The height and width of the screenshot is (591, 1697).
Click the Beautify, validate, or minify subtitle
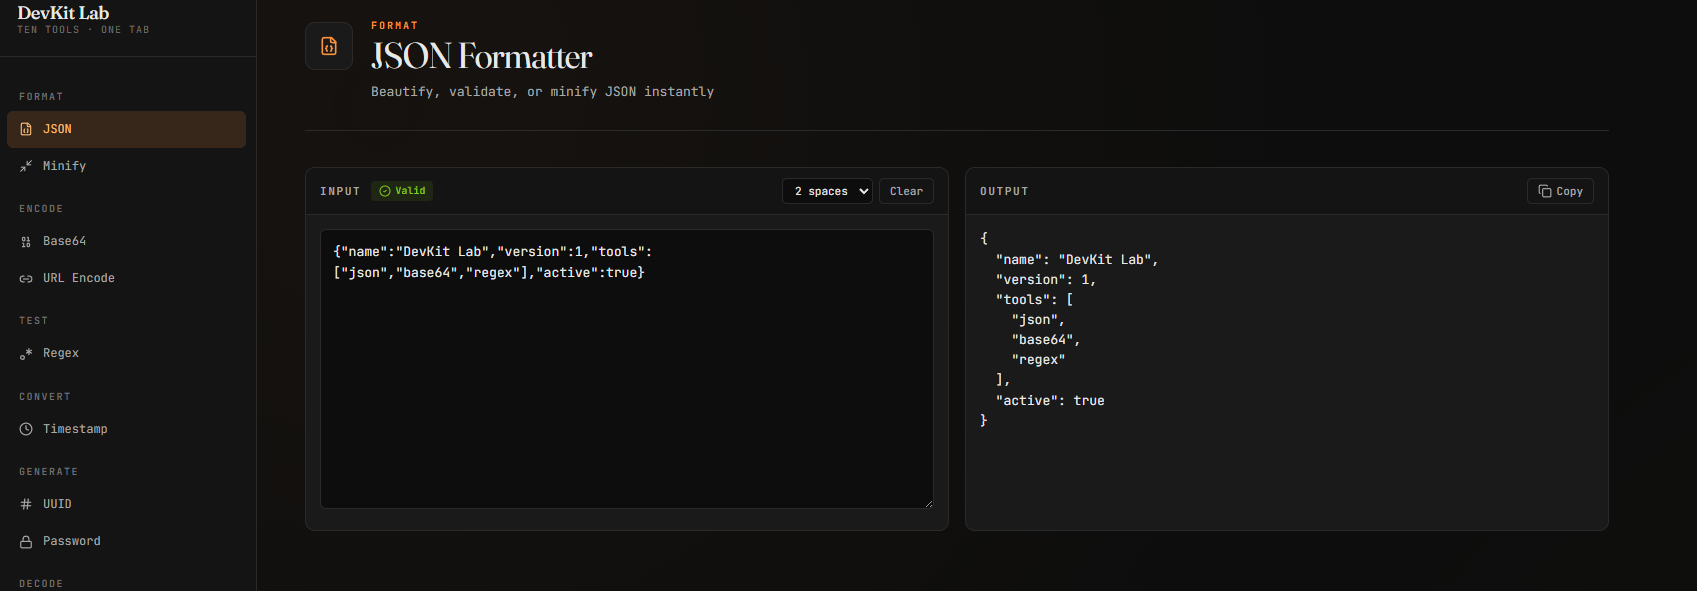pos(543,91)
